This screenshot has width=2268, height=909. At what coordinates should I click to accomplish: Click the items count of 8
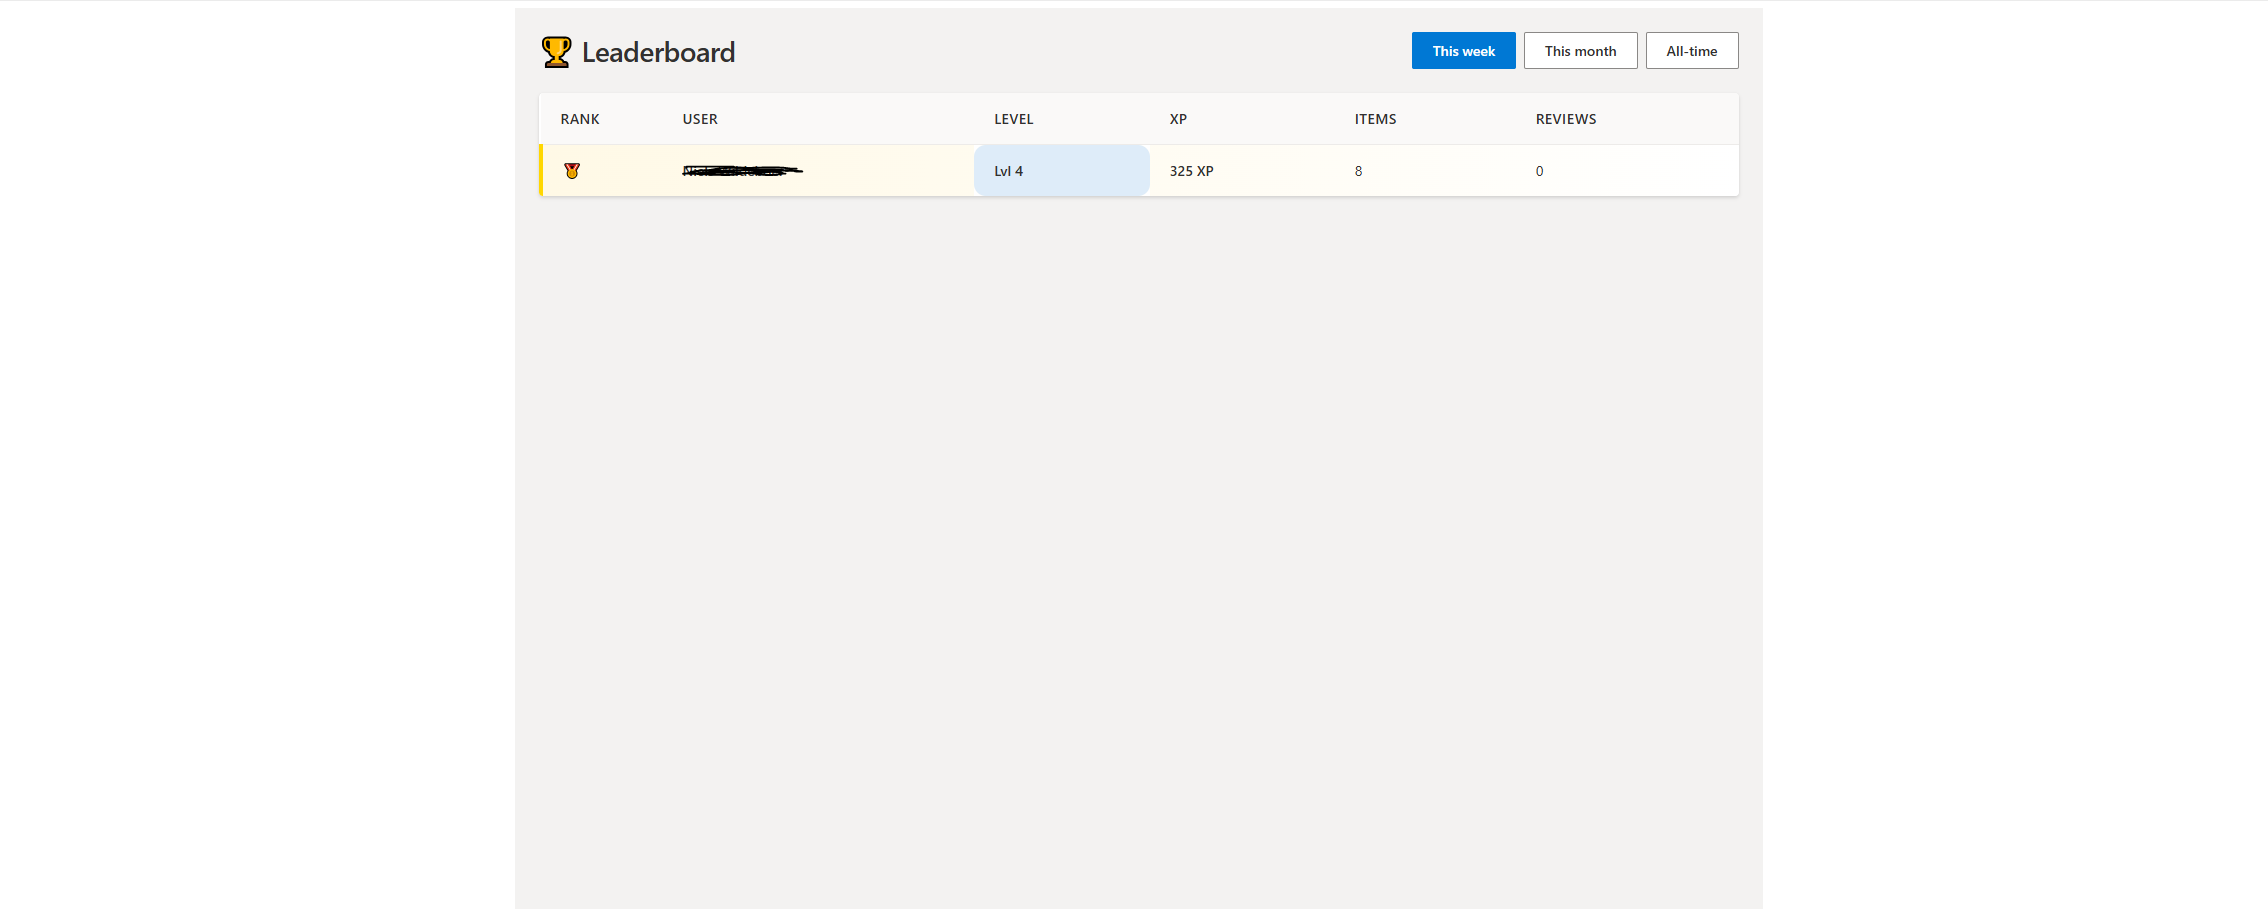pyautogui.click(x=1358, y=170)
